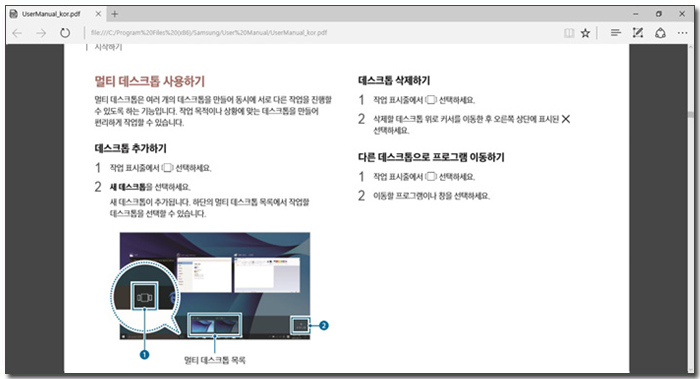
Task: Click the multi-desktop illustration image
Action: coord(215,286)
